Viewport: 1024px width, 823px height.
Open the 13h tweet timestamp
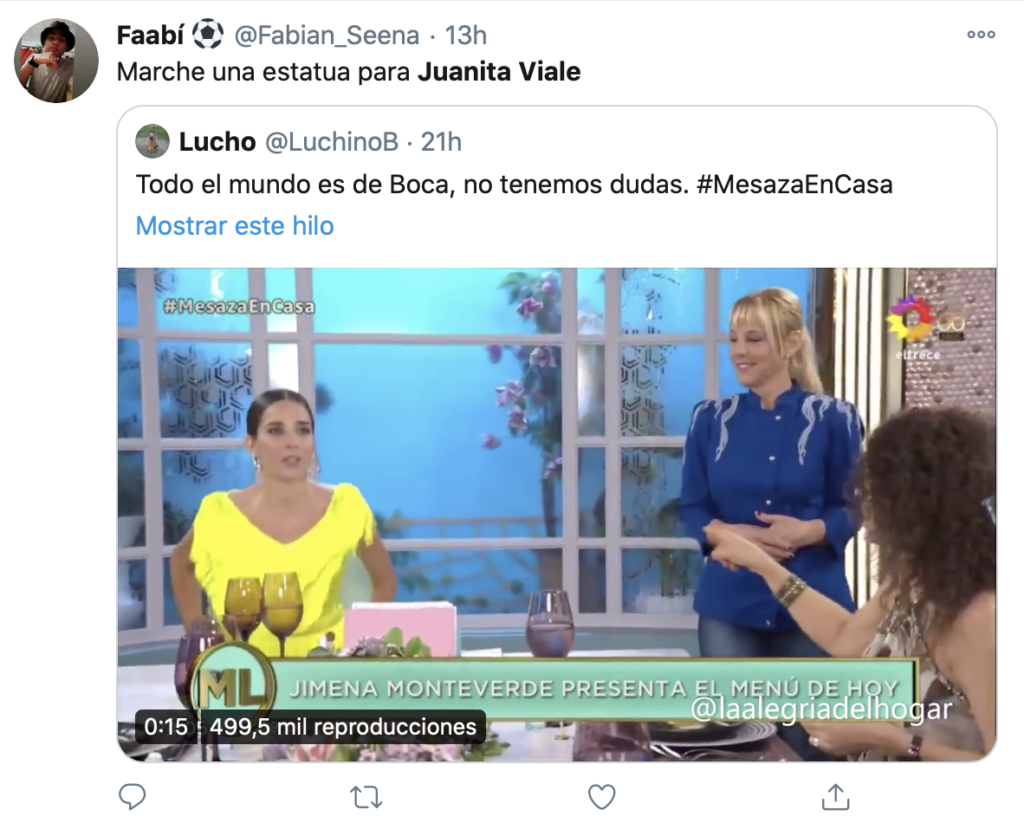coord(466,35)
